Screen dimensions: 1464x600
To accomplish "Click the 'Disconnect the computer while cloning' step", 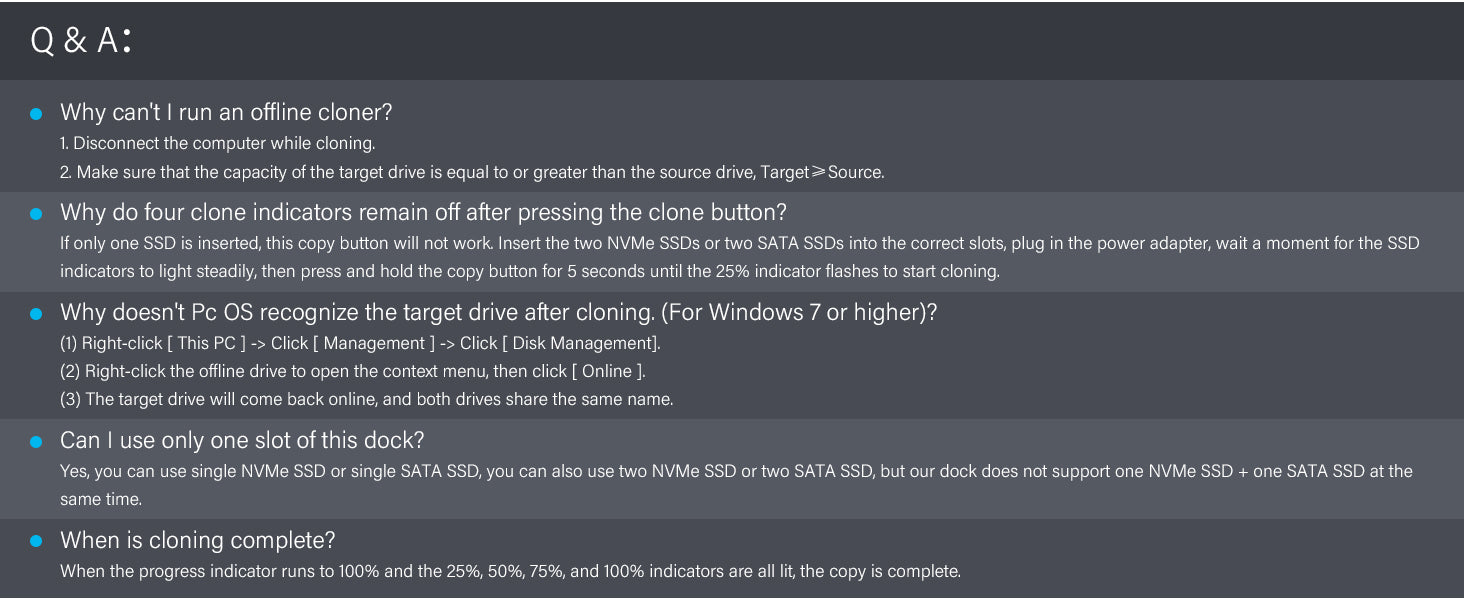I will [217, 143].
